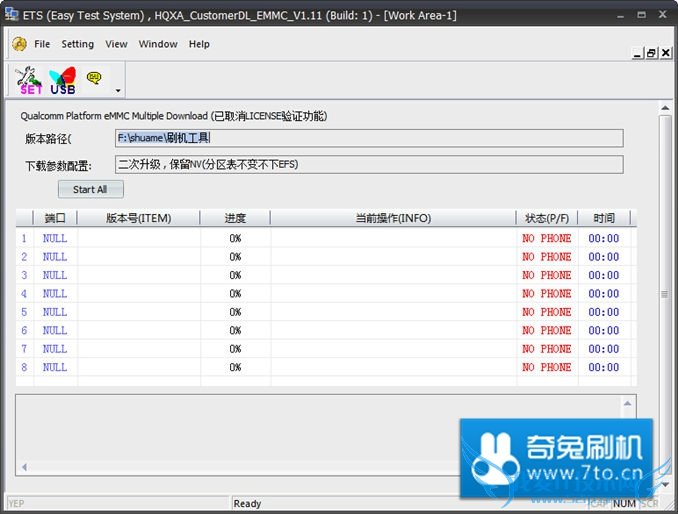Select NULL port in row 6

[x=55, y=330]
